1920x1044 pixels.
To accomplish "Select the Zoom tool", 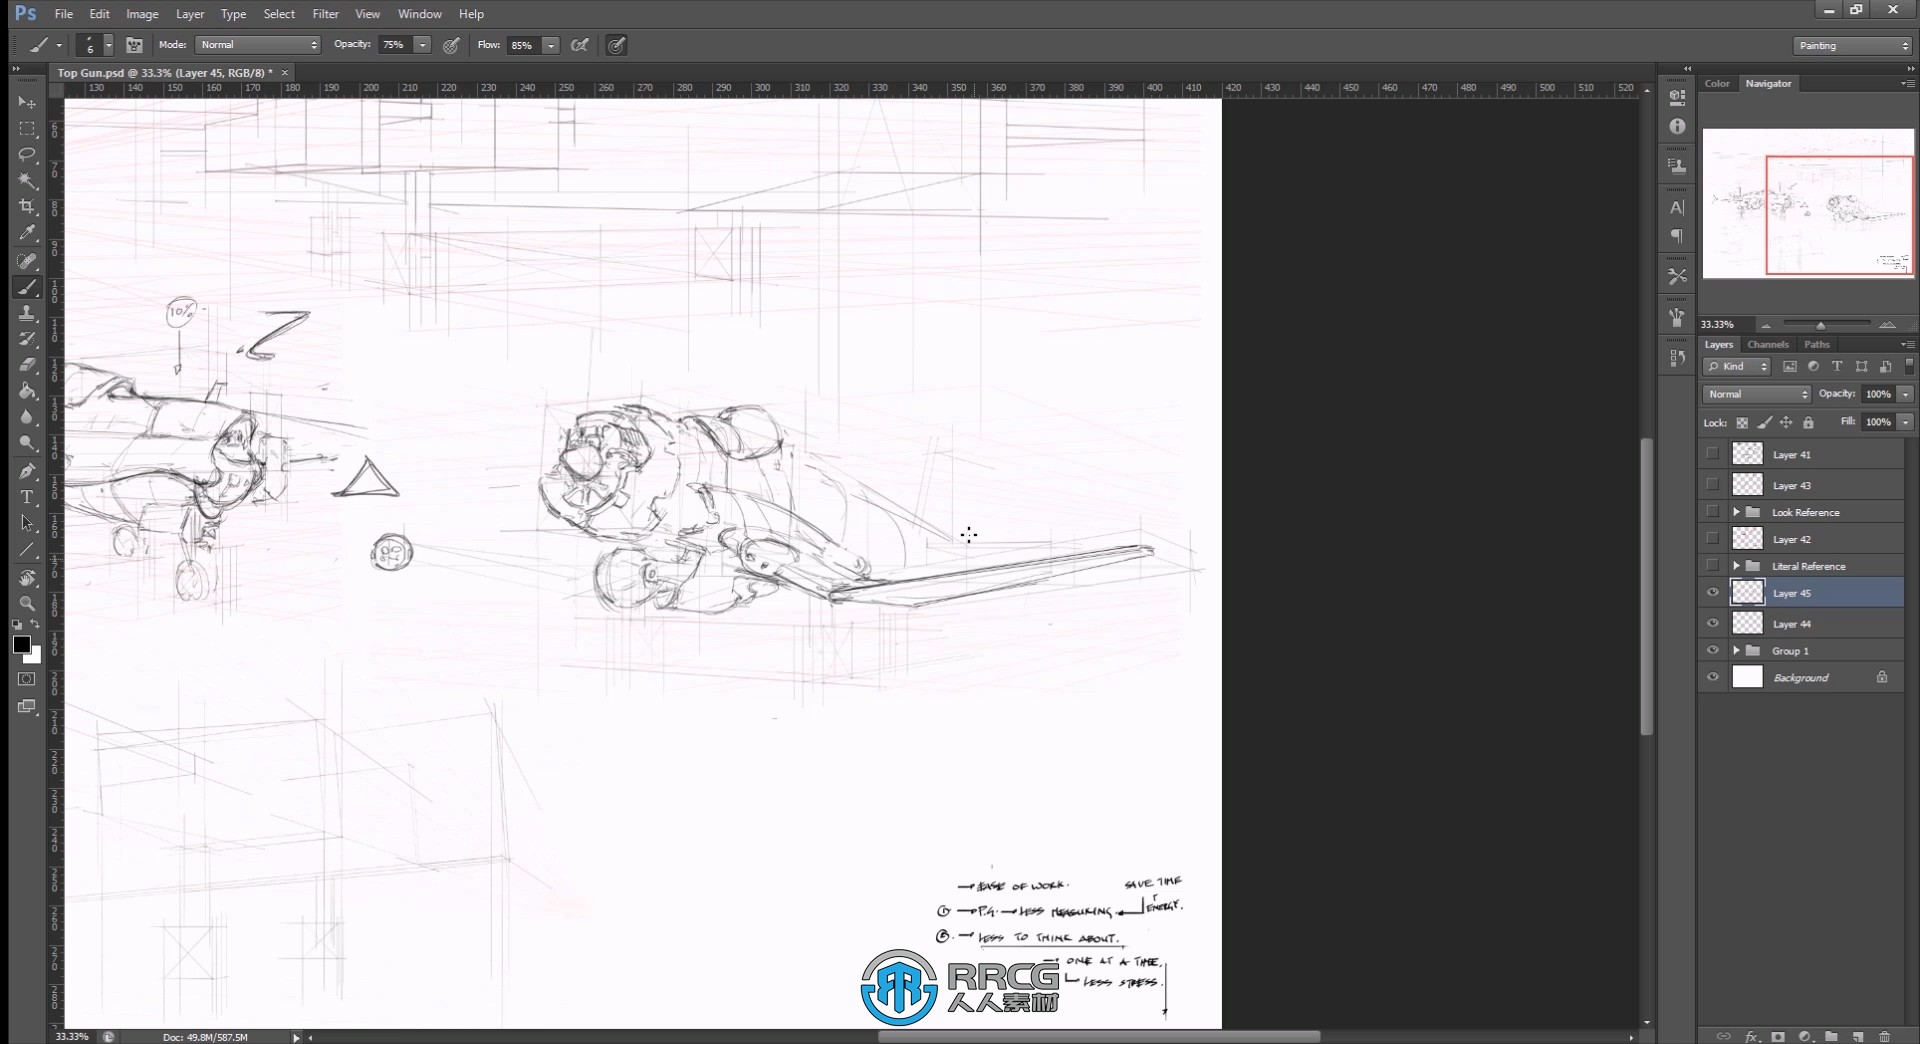I will click(27, 603).
